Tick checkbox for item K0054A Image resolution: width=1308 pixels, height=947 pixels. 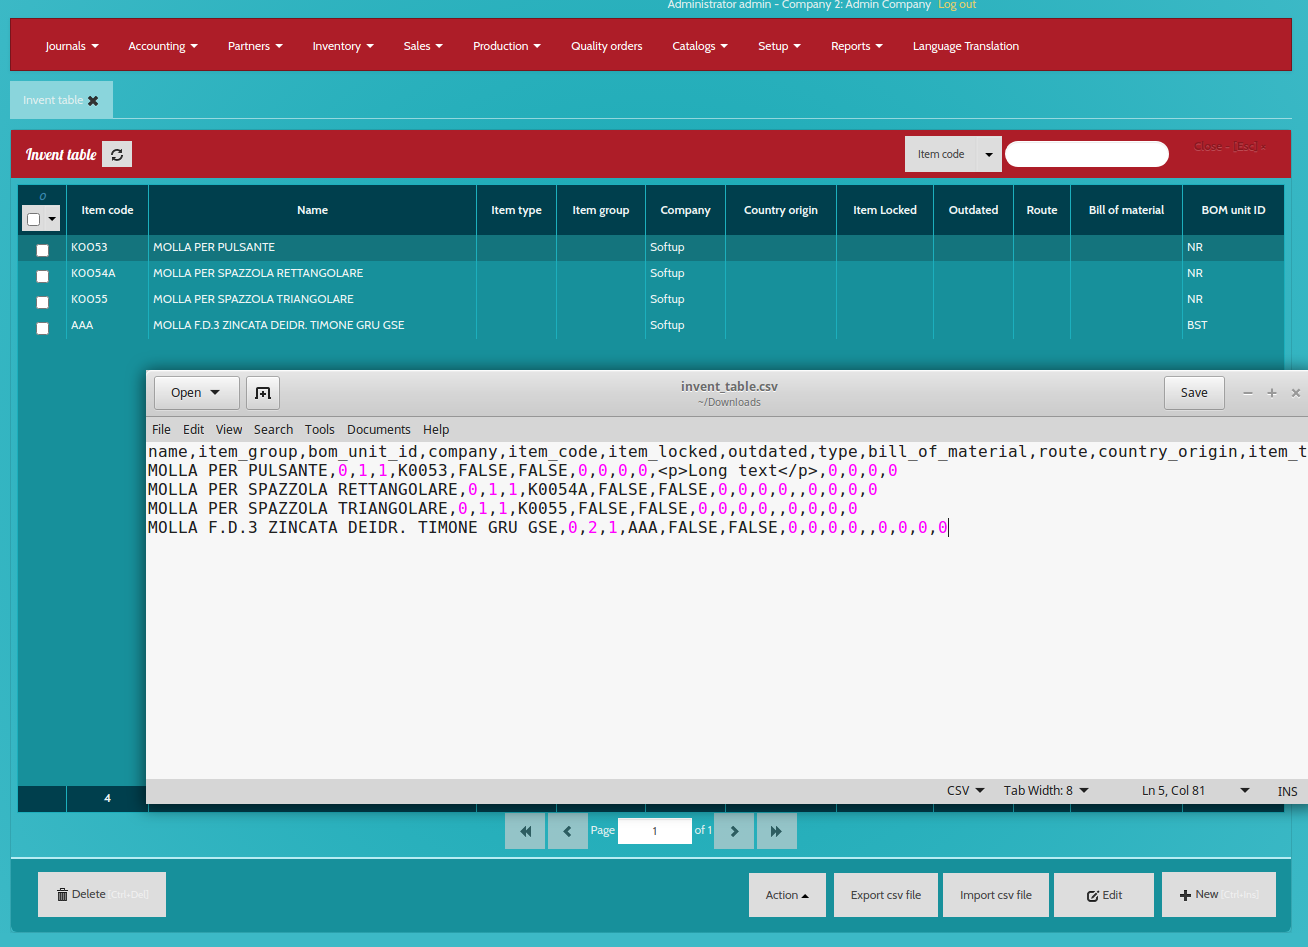42,276
